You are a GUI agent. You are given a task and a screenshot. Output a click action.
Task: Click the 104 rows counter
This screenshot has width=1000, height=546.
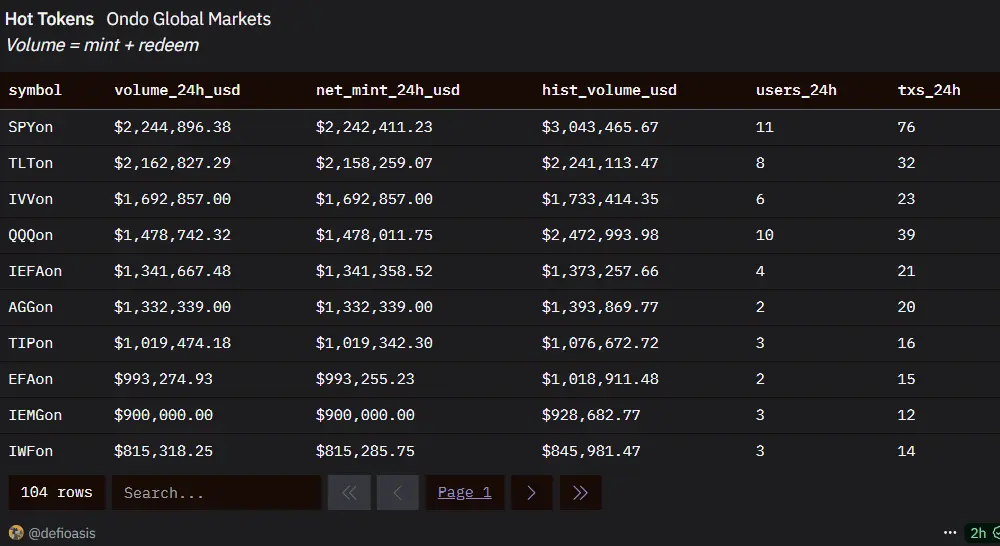(57, 492)
